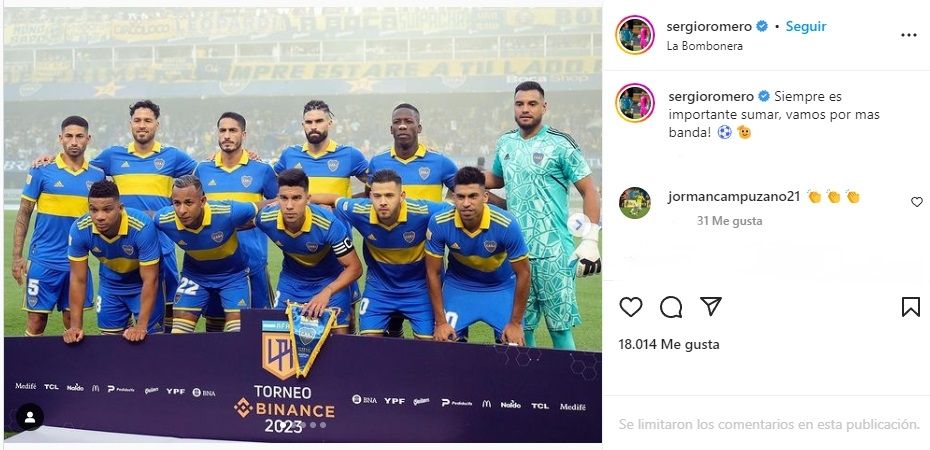View the 31 Me gusta comment likes
This screenshot has height=450, width=930.
coord(730,221)
